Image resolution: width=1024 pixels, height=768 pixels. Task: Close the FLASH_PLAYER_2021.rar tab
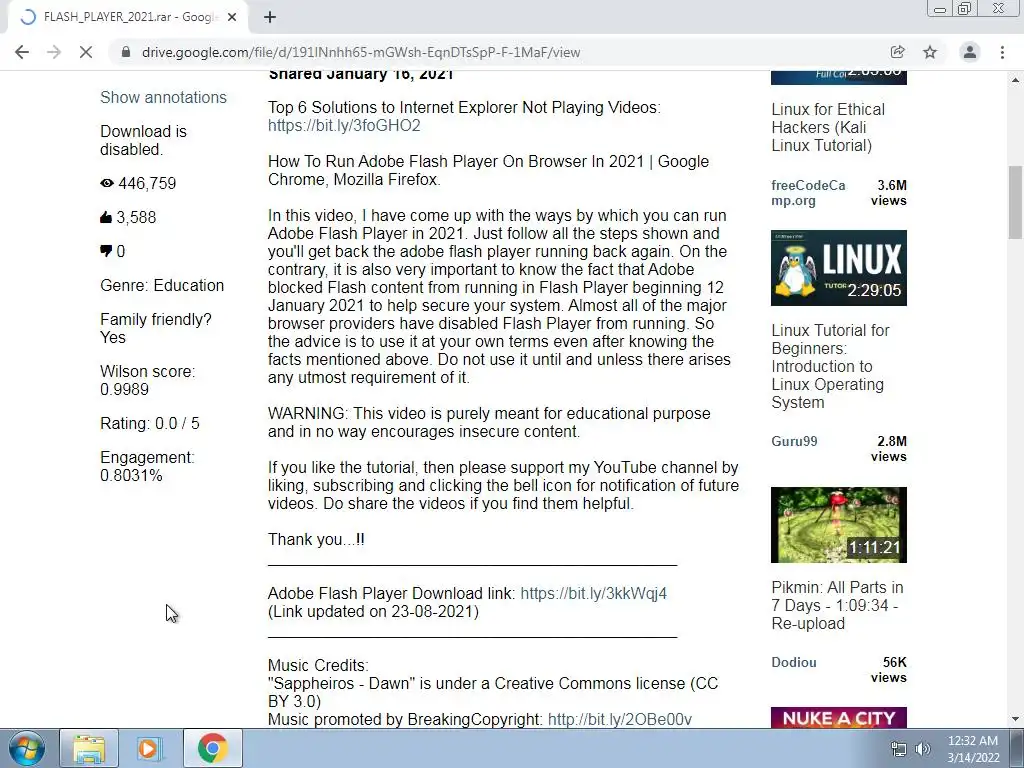pyautogui.click(x=232, y=17)
